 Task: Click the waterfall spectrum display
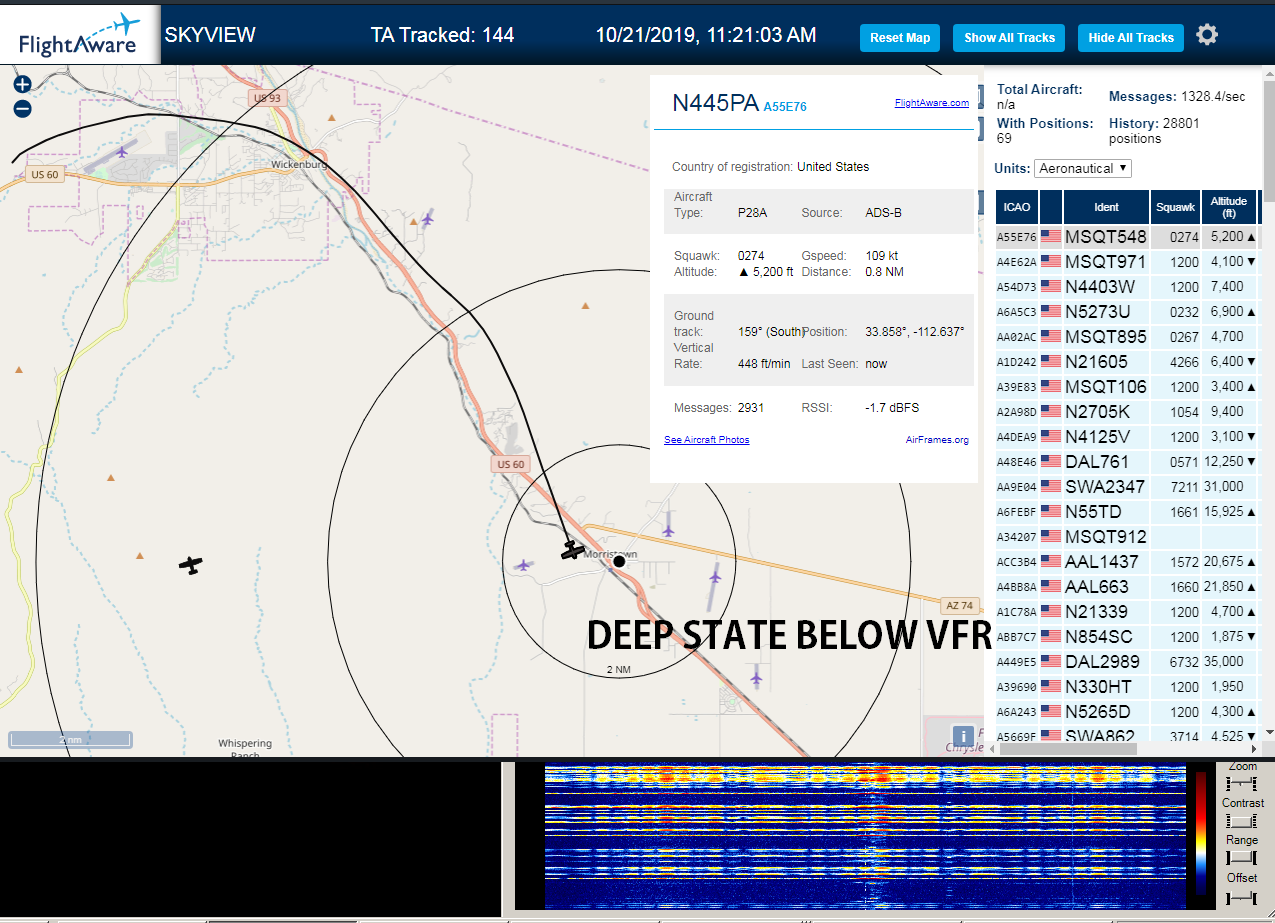pyautogui.click(x=865, y=838)
